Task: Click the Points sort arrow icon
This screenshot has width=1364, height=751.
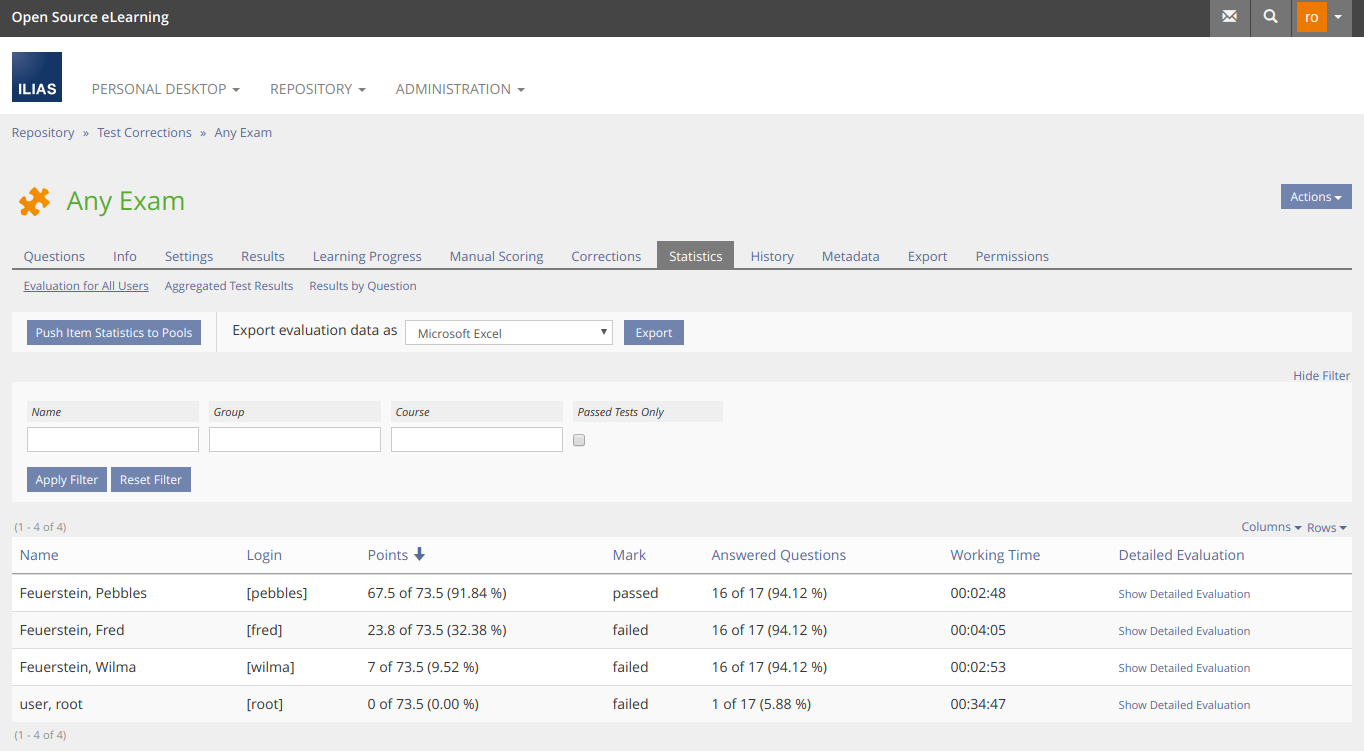Action: pos(419,554)
